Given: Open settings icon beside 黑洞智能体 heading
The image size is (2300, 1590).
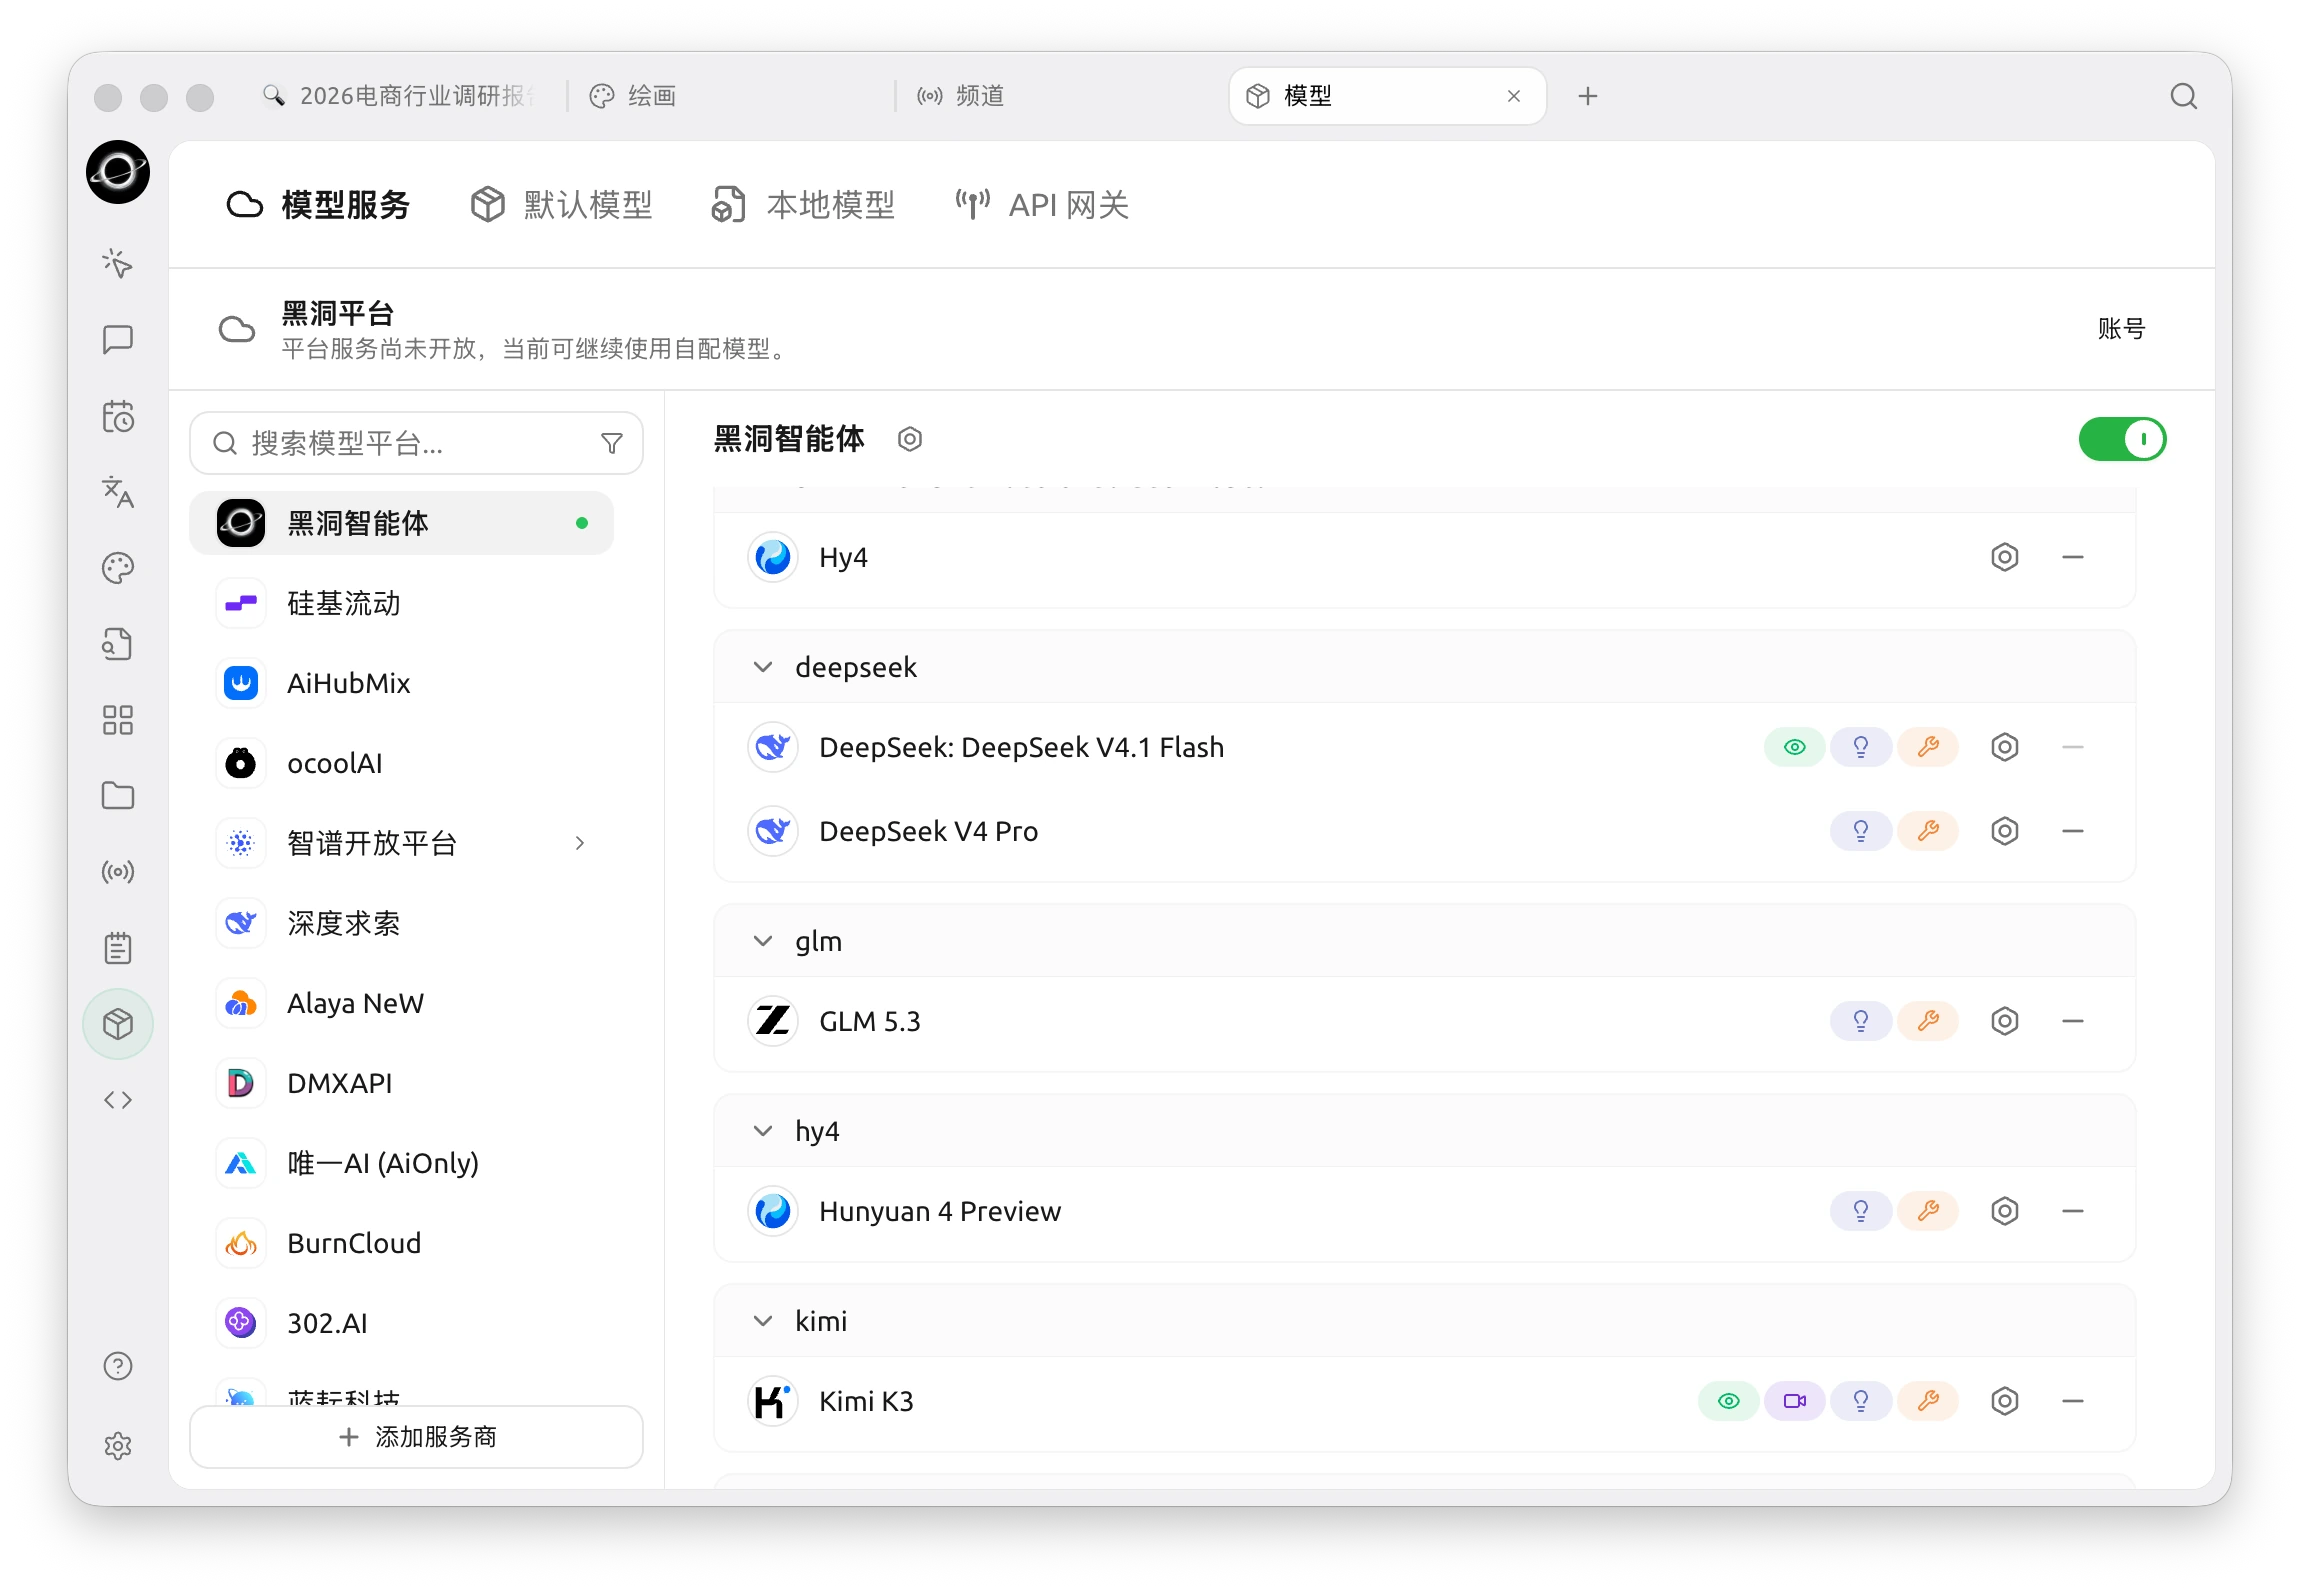Looking at the screenshot, I should tap(910, 439).
